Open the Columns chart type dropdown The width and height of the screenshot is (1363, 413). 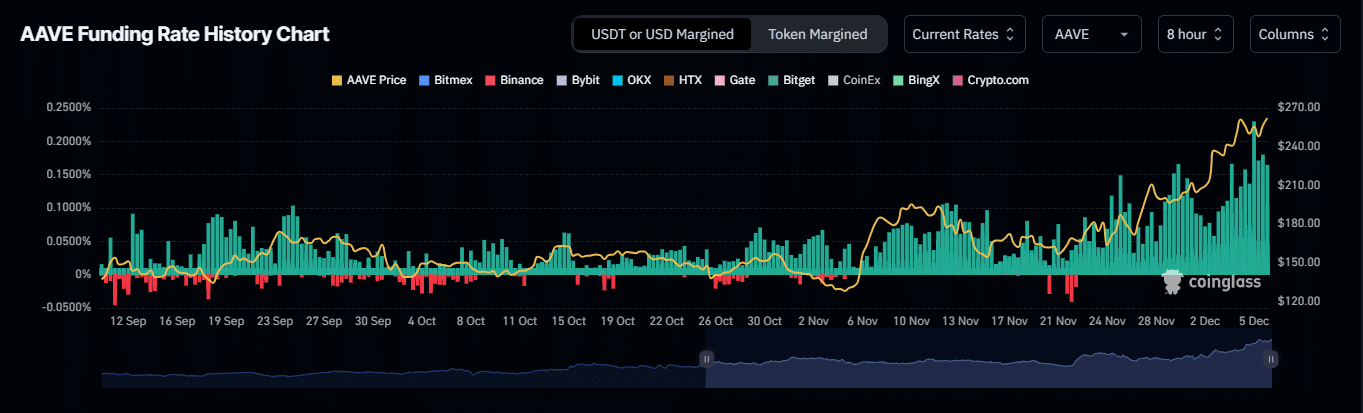click(x=1295, y=34)
